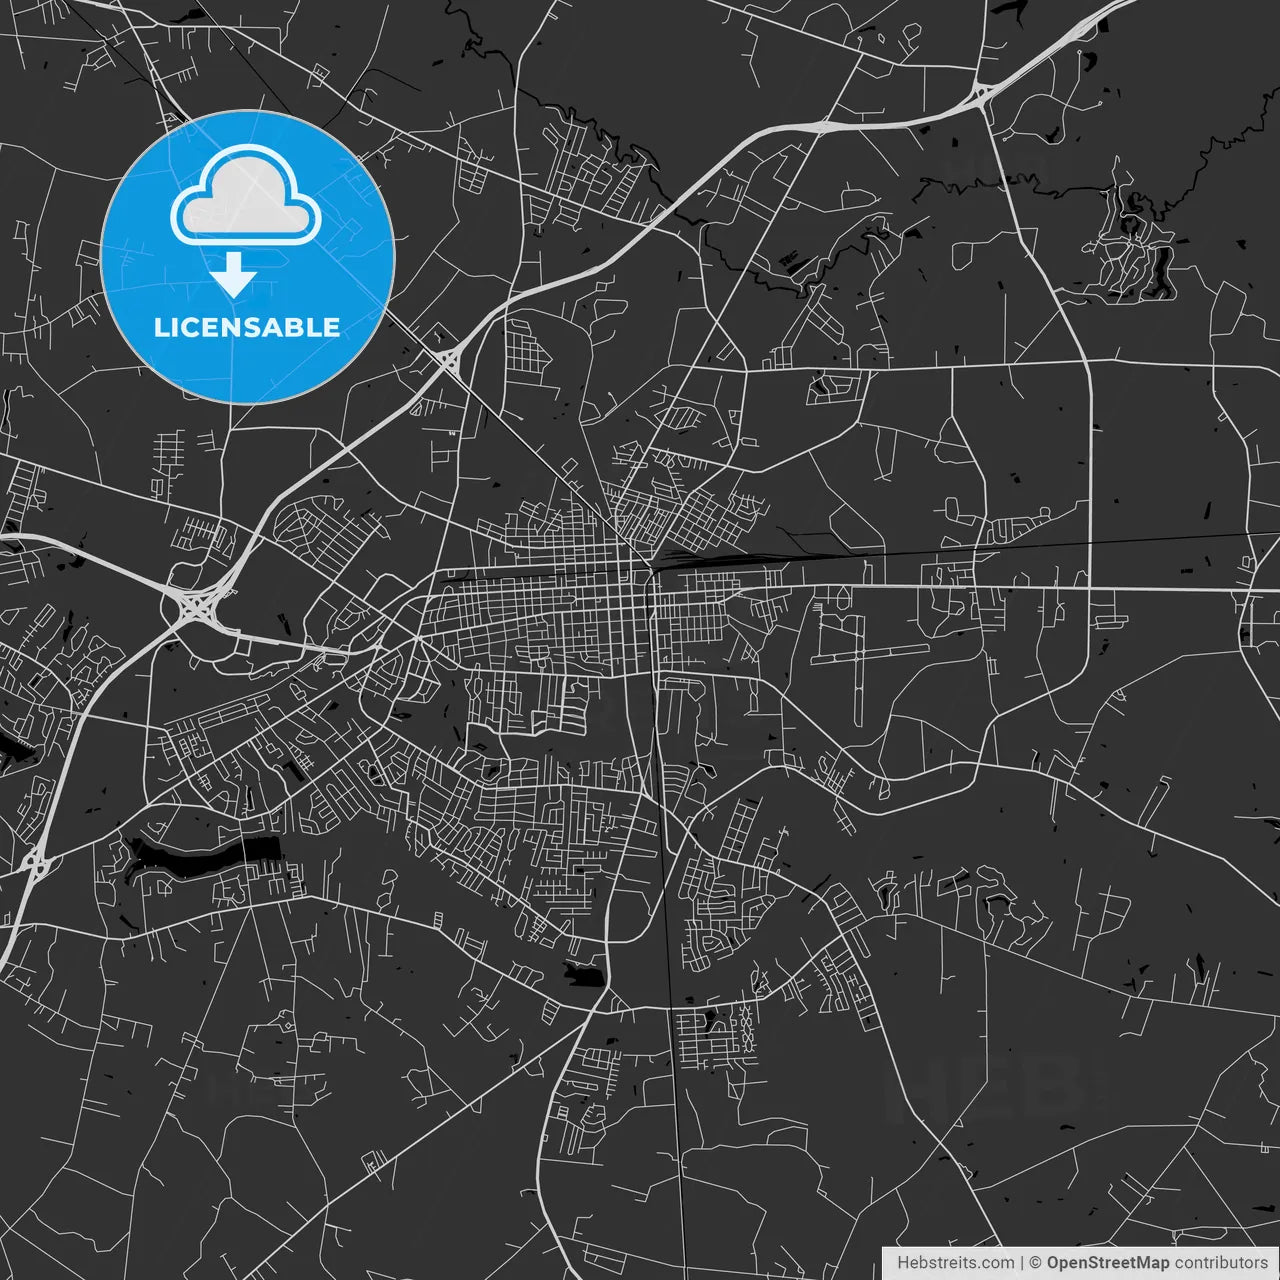
Task: Click the small black pond south of city
Action: click(x=585, y=973)
